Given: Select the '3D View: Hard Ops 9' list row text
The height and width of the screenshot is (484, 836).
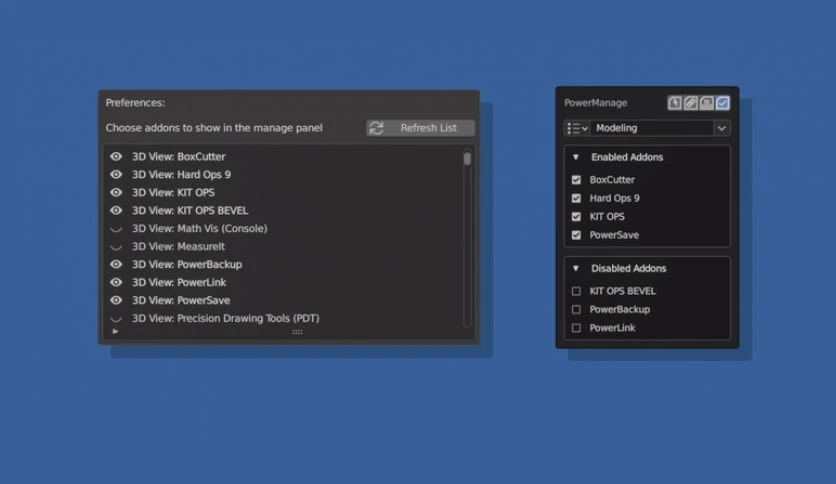Looking at the screenshot, I should 181,175.
